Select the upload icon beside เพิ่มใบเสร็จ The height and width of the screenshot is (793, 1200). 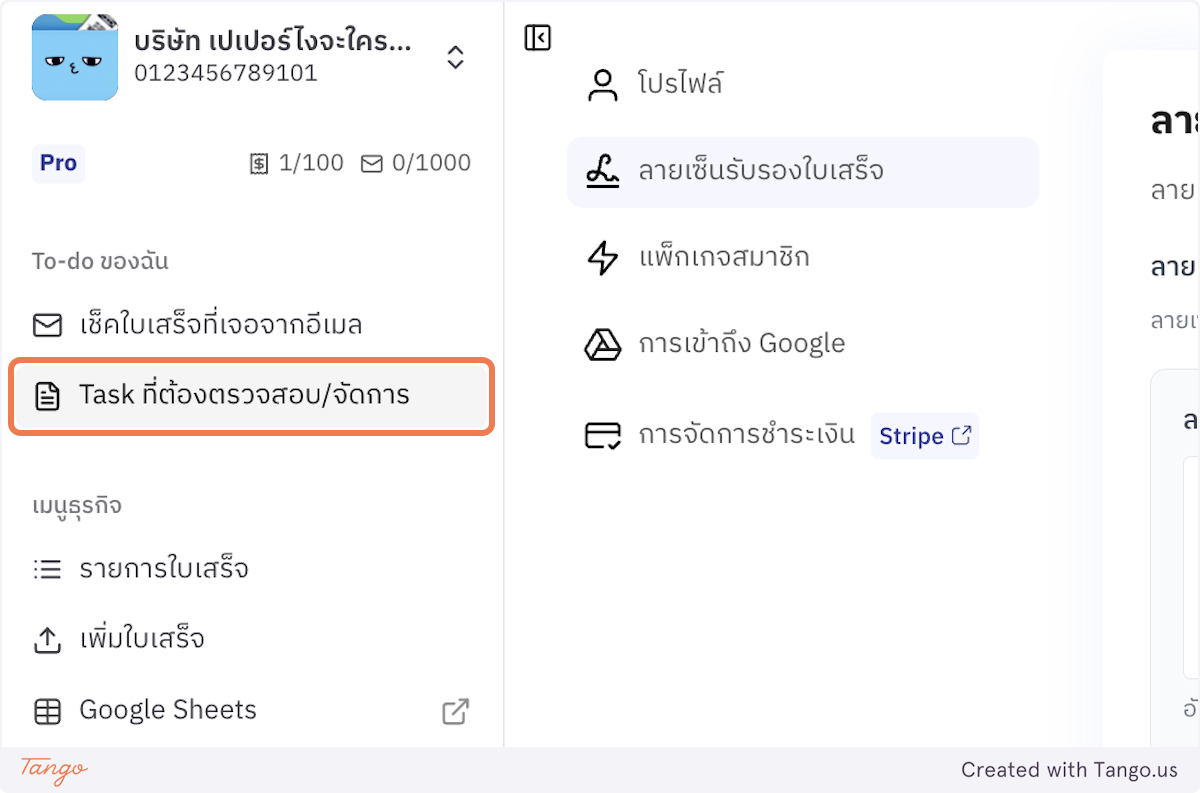(x=47, y=639)
